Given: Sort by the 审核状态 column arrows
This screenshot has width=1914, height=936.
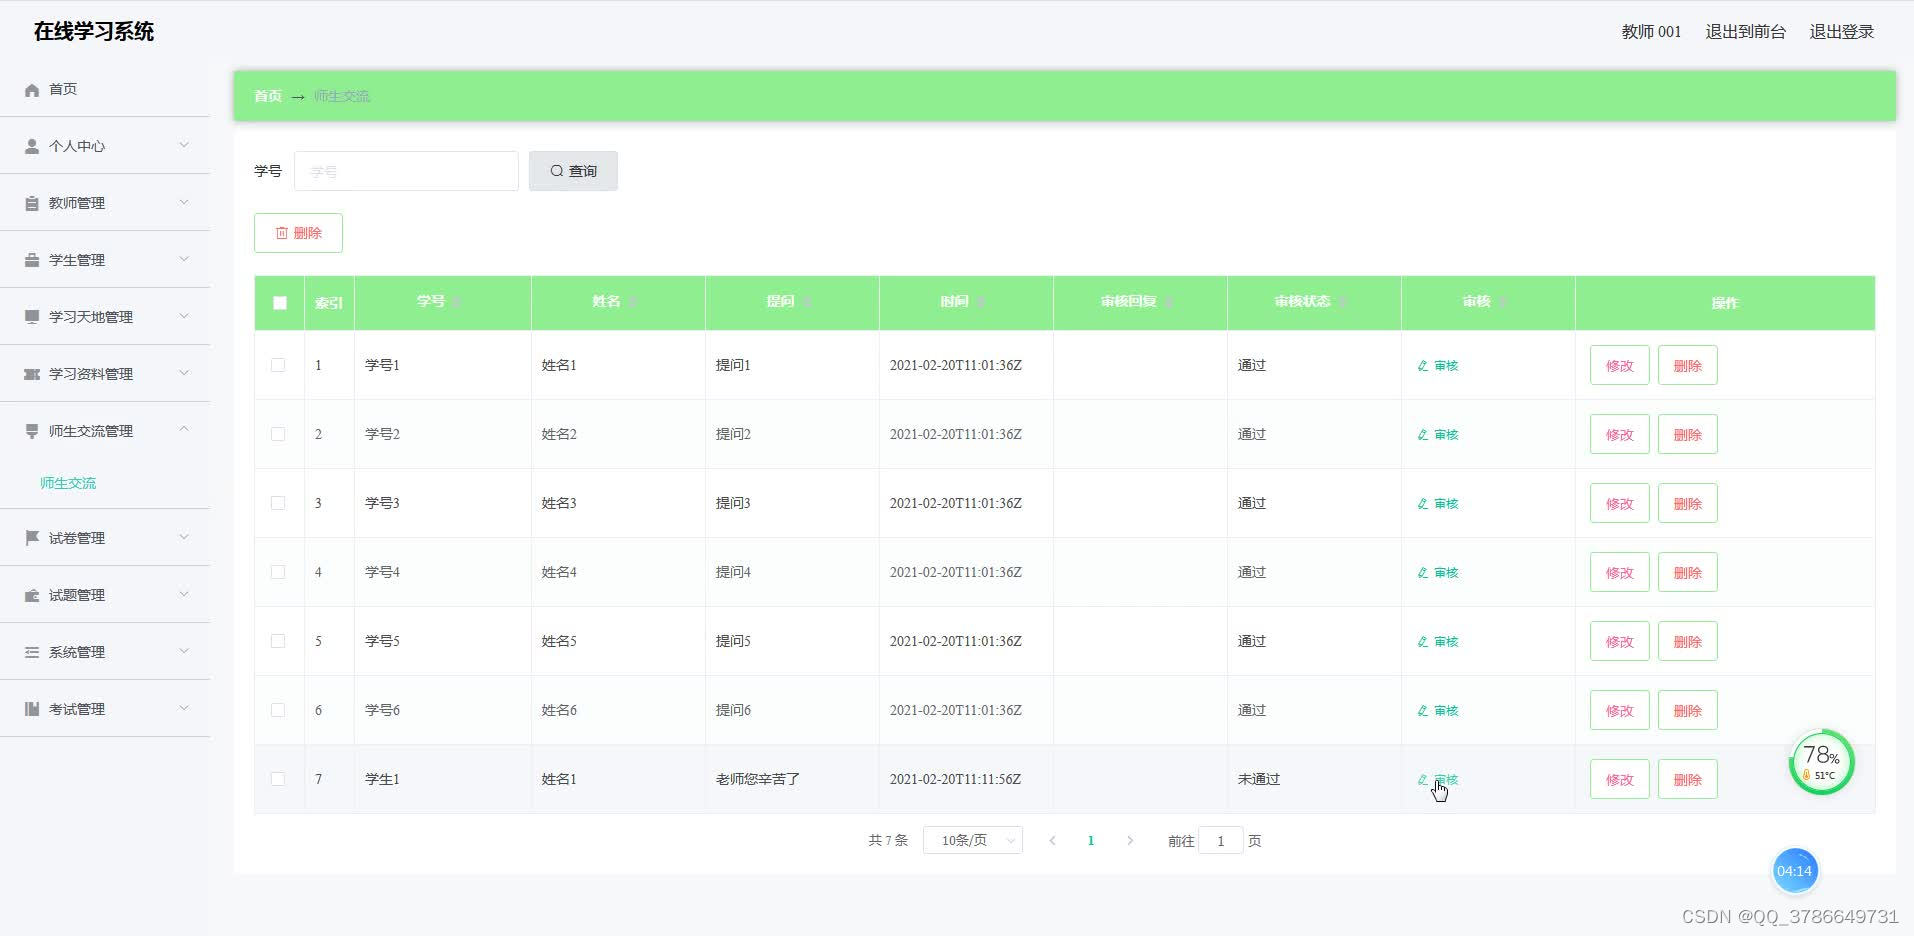Looking at the screenshot, I should [1343, 302].
